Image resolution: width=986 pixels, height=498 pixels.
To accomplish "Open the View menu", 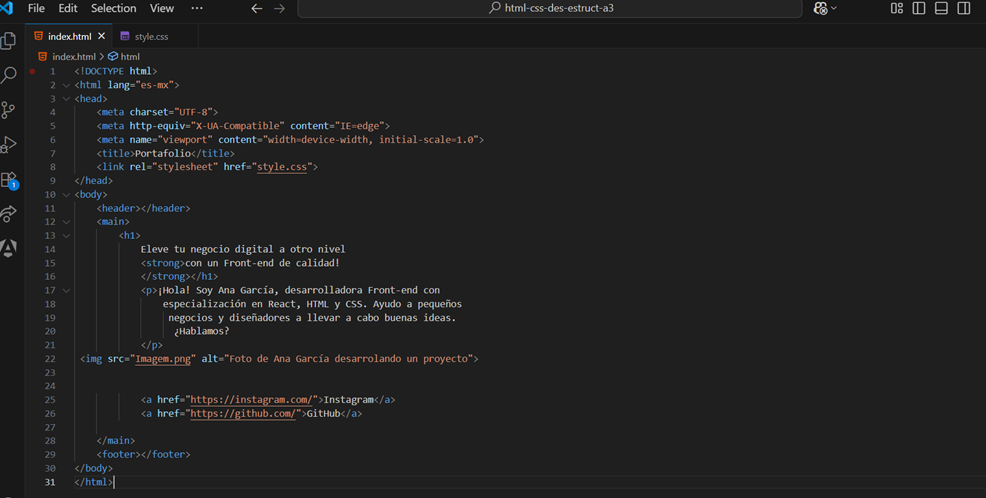I will point(162,8).
